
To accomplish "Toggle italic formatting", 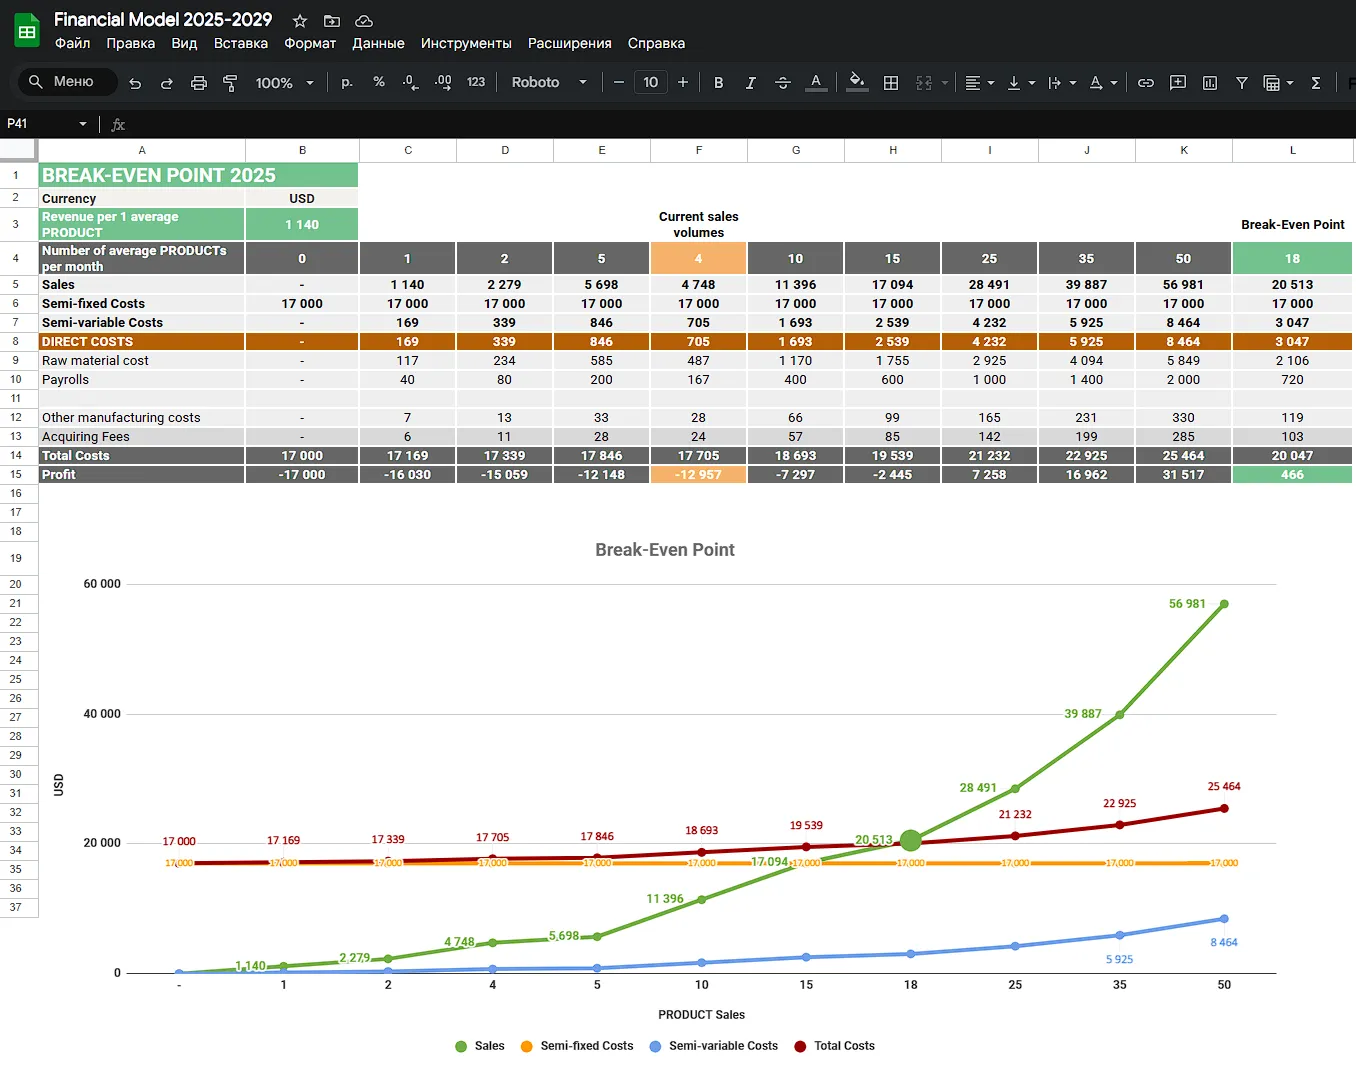I will (x=750, y=83).
